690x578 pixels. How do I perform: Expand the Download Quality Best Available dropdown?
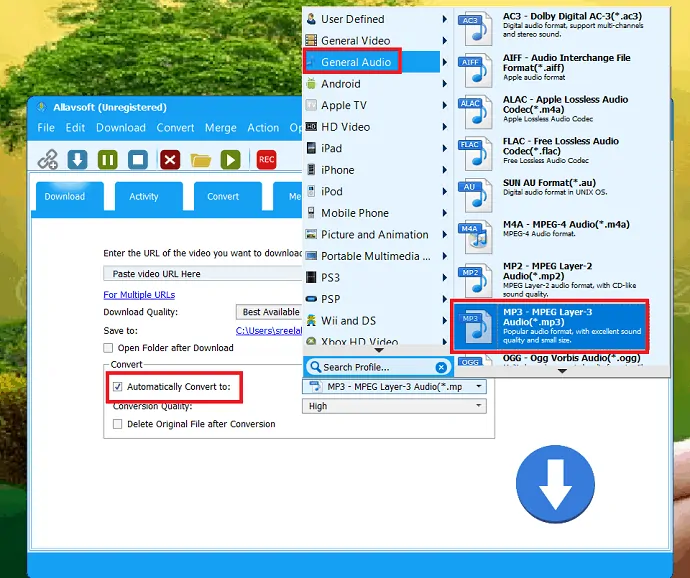point(269,312)
